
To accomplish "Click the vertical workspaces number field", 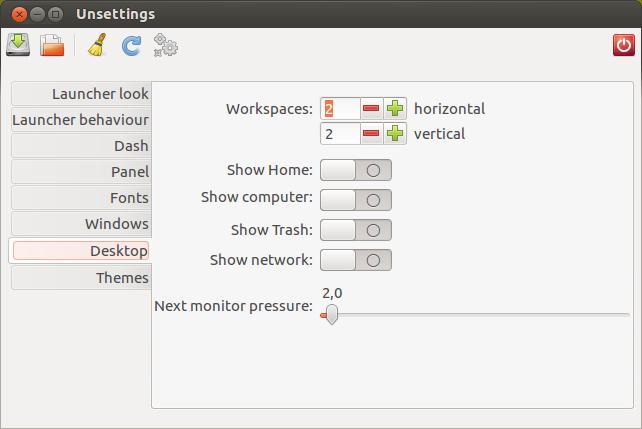I will tap(340, 133).
